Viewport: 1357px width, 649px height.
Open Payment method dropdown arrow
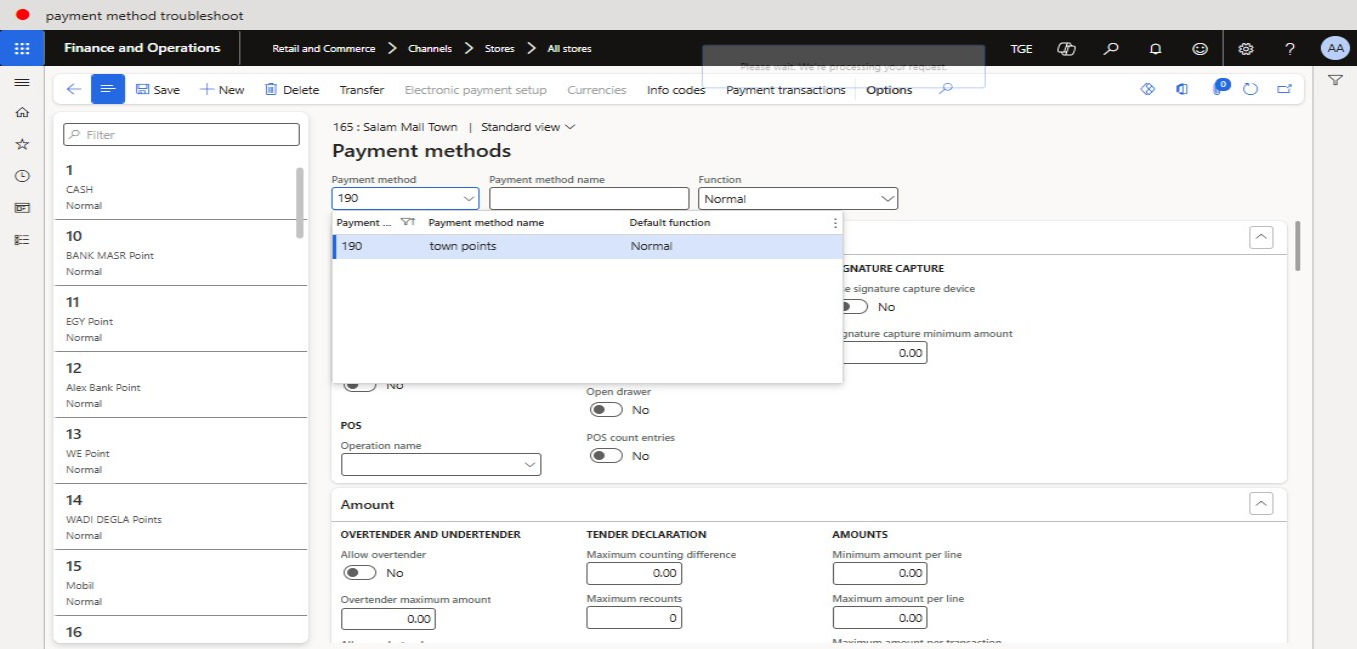point(468,198)
